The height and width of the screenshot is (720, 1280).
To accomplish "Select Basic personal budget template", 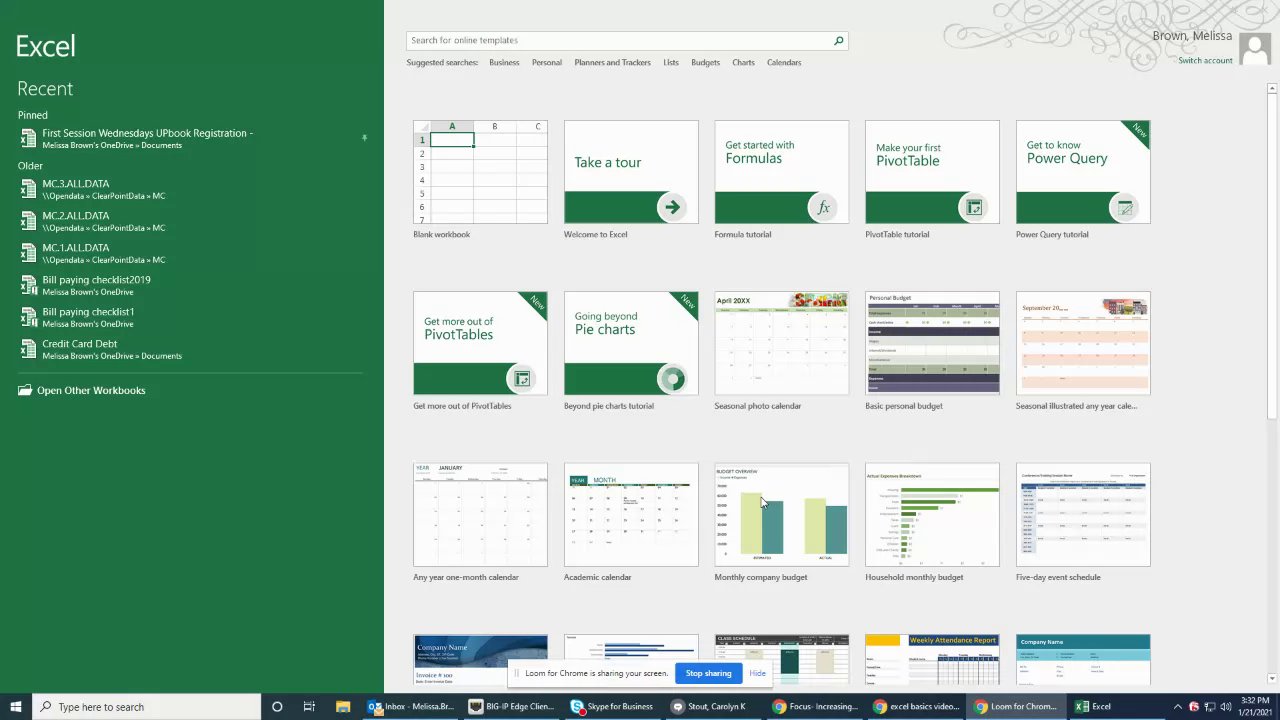I will tap(932, 343).
